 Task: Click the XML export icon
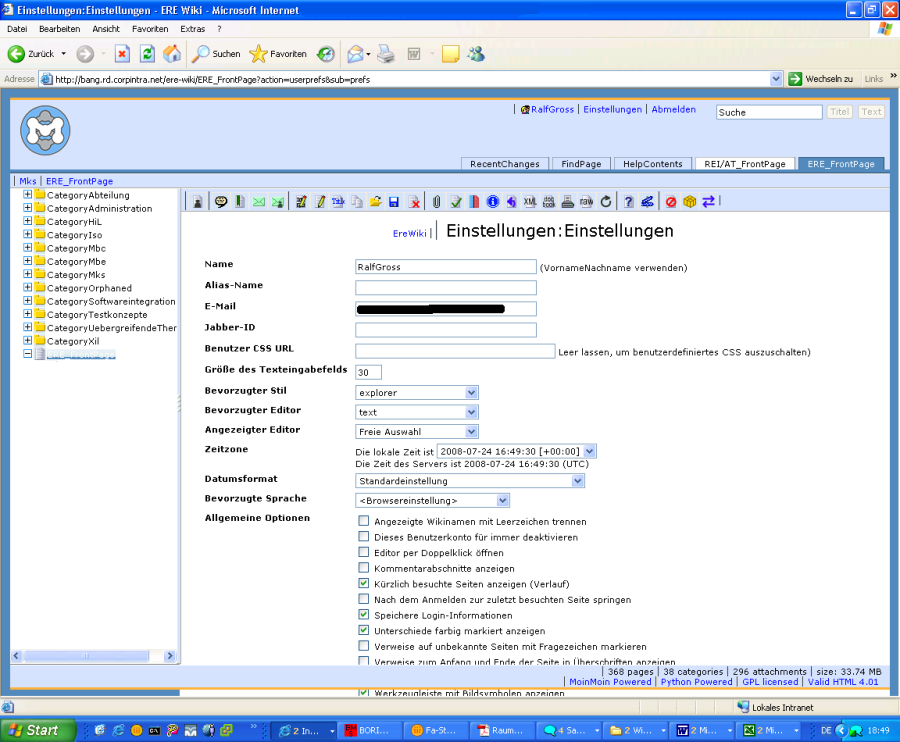(x=530, y=201)
